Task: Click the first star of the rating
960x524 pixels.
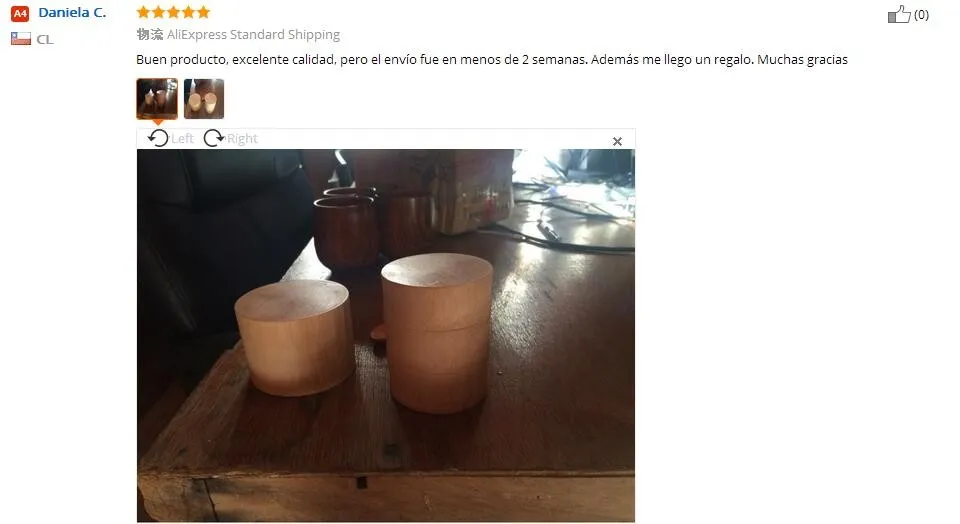Action: (x=143, y=12)
